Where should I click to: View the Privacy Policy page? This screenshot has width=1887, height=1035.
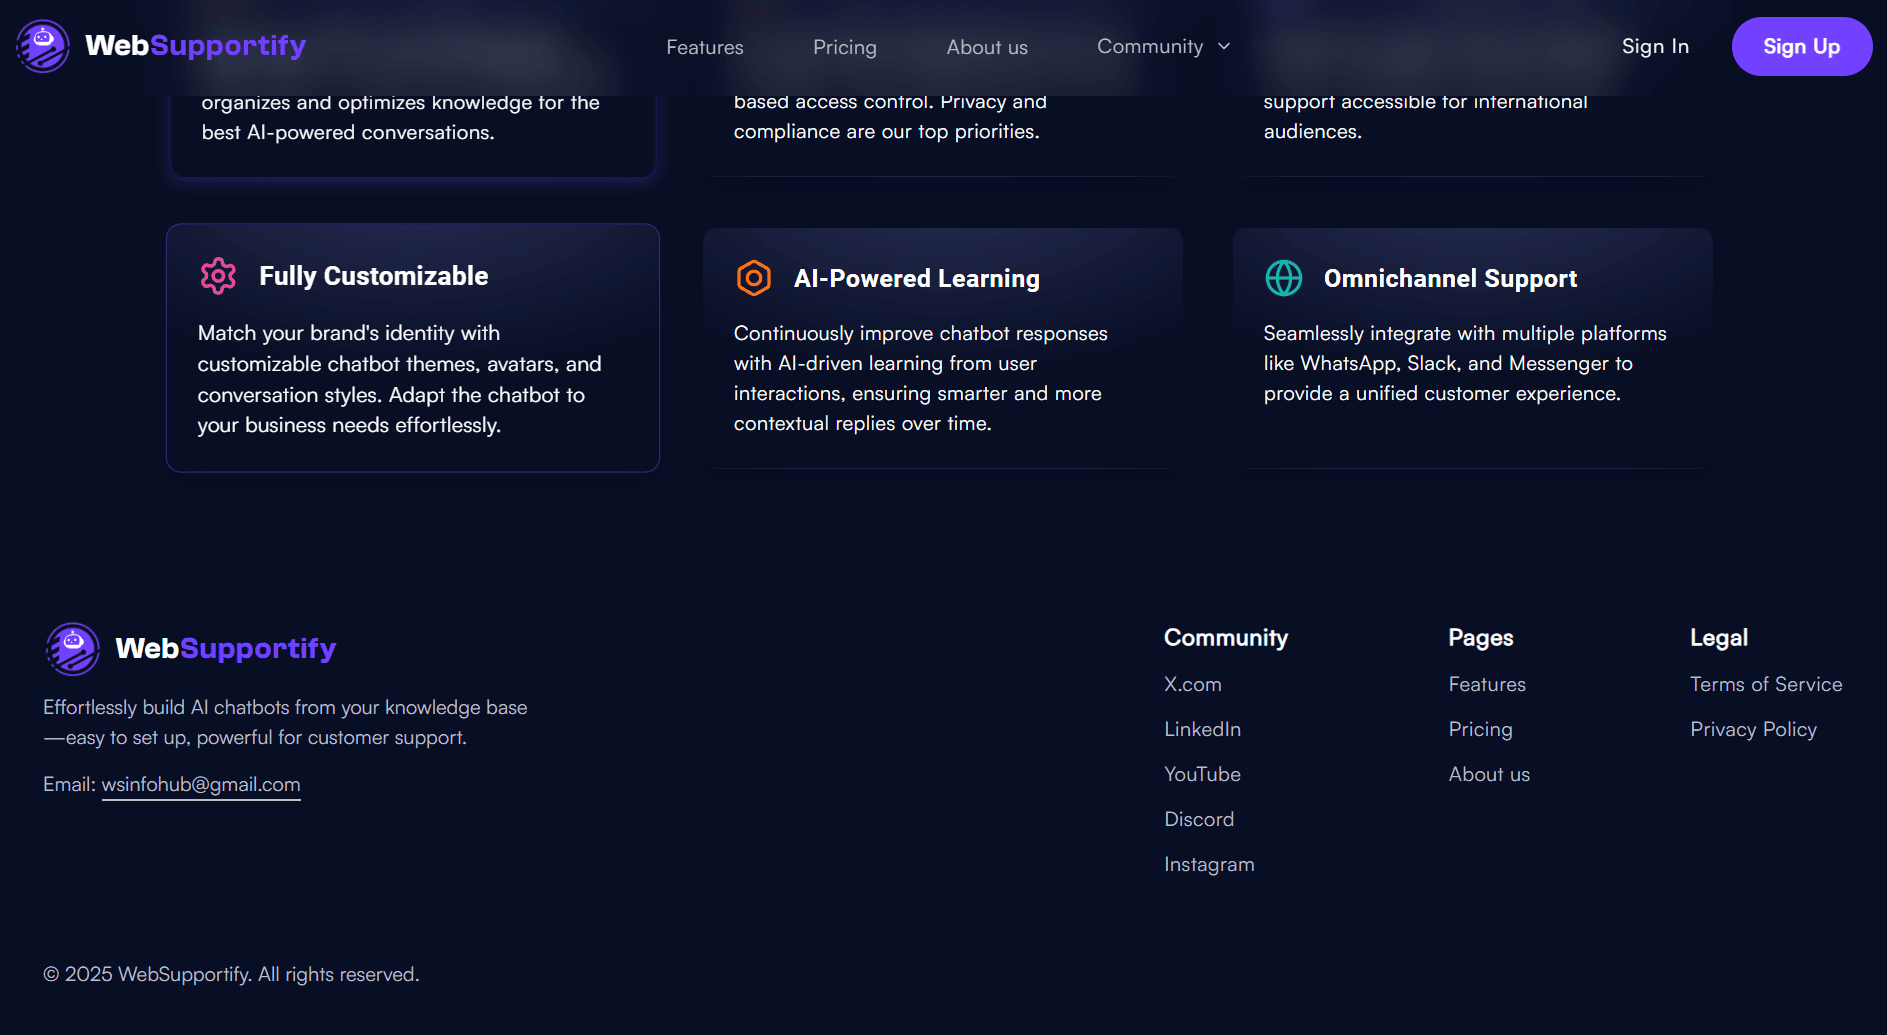1753,729
